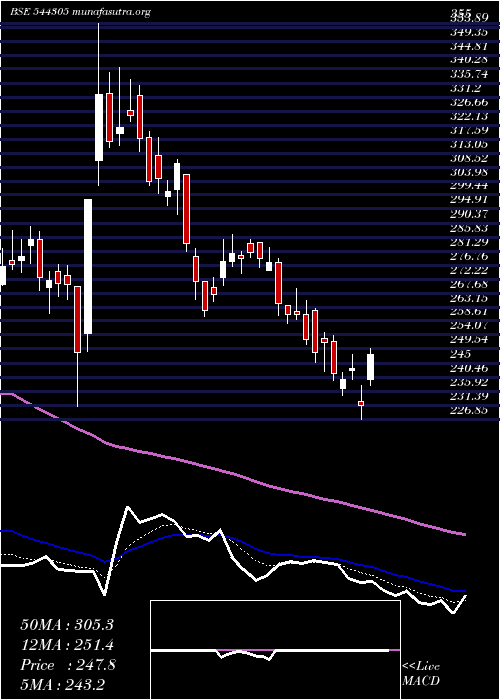Click the last white candle on the right
500x700 pixels.
[371, 367]
